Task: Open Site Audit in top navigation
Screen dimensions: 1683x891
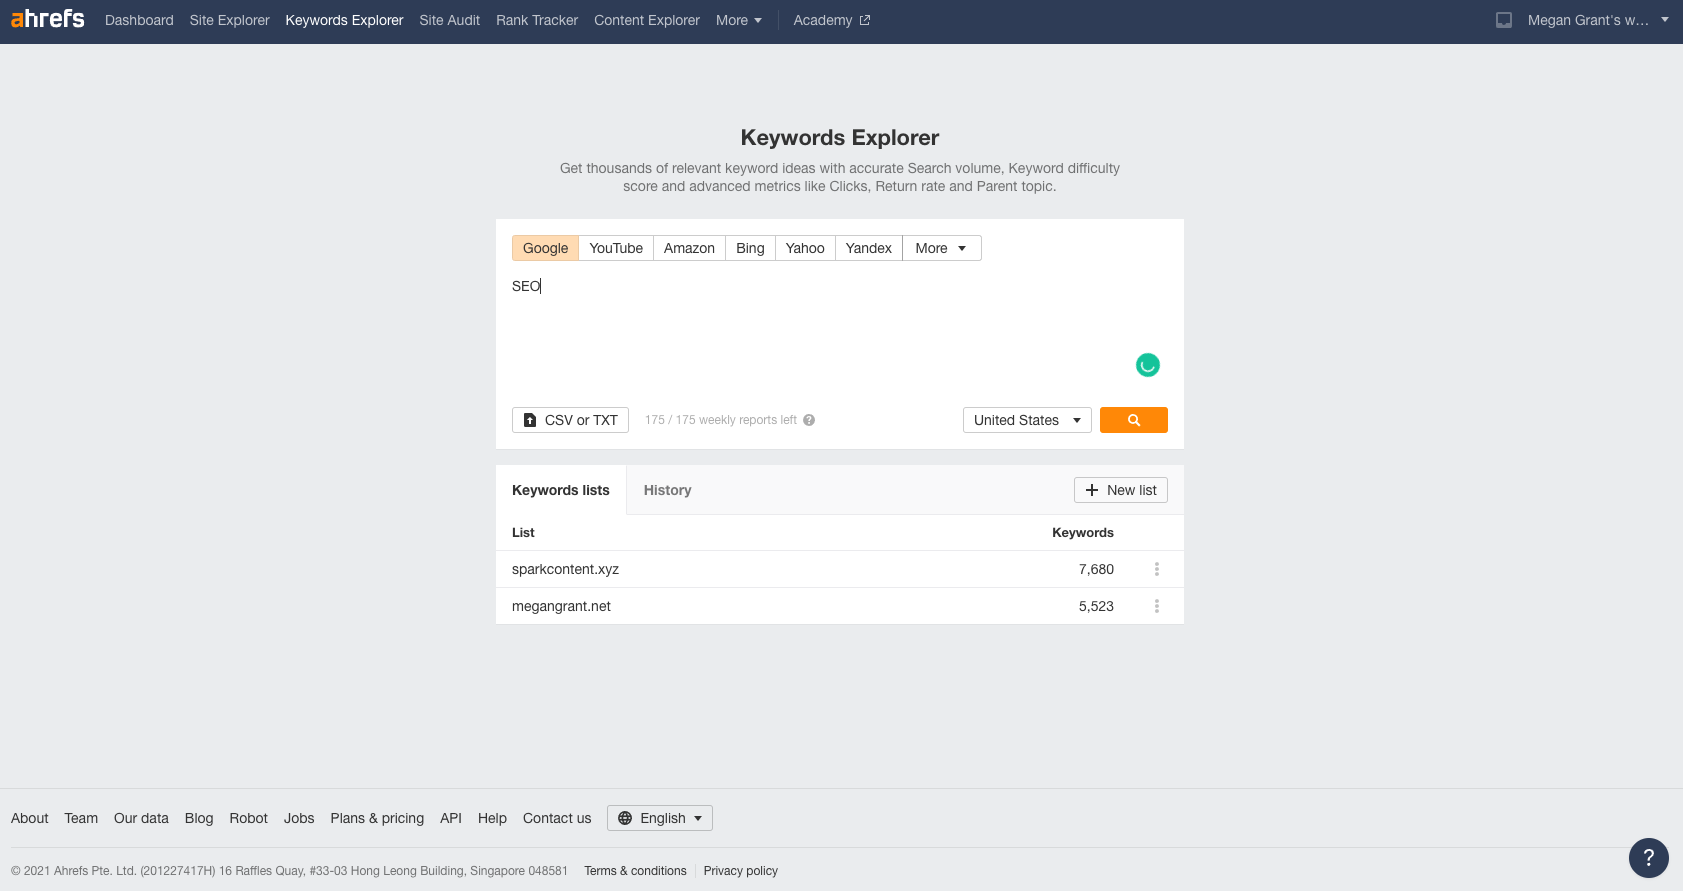Action: click(x=450, y=20)
